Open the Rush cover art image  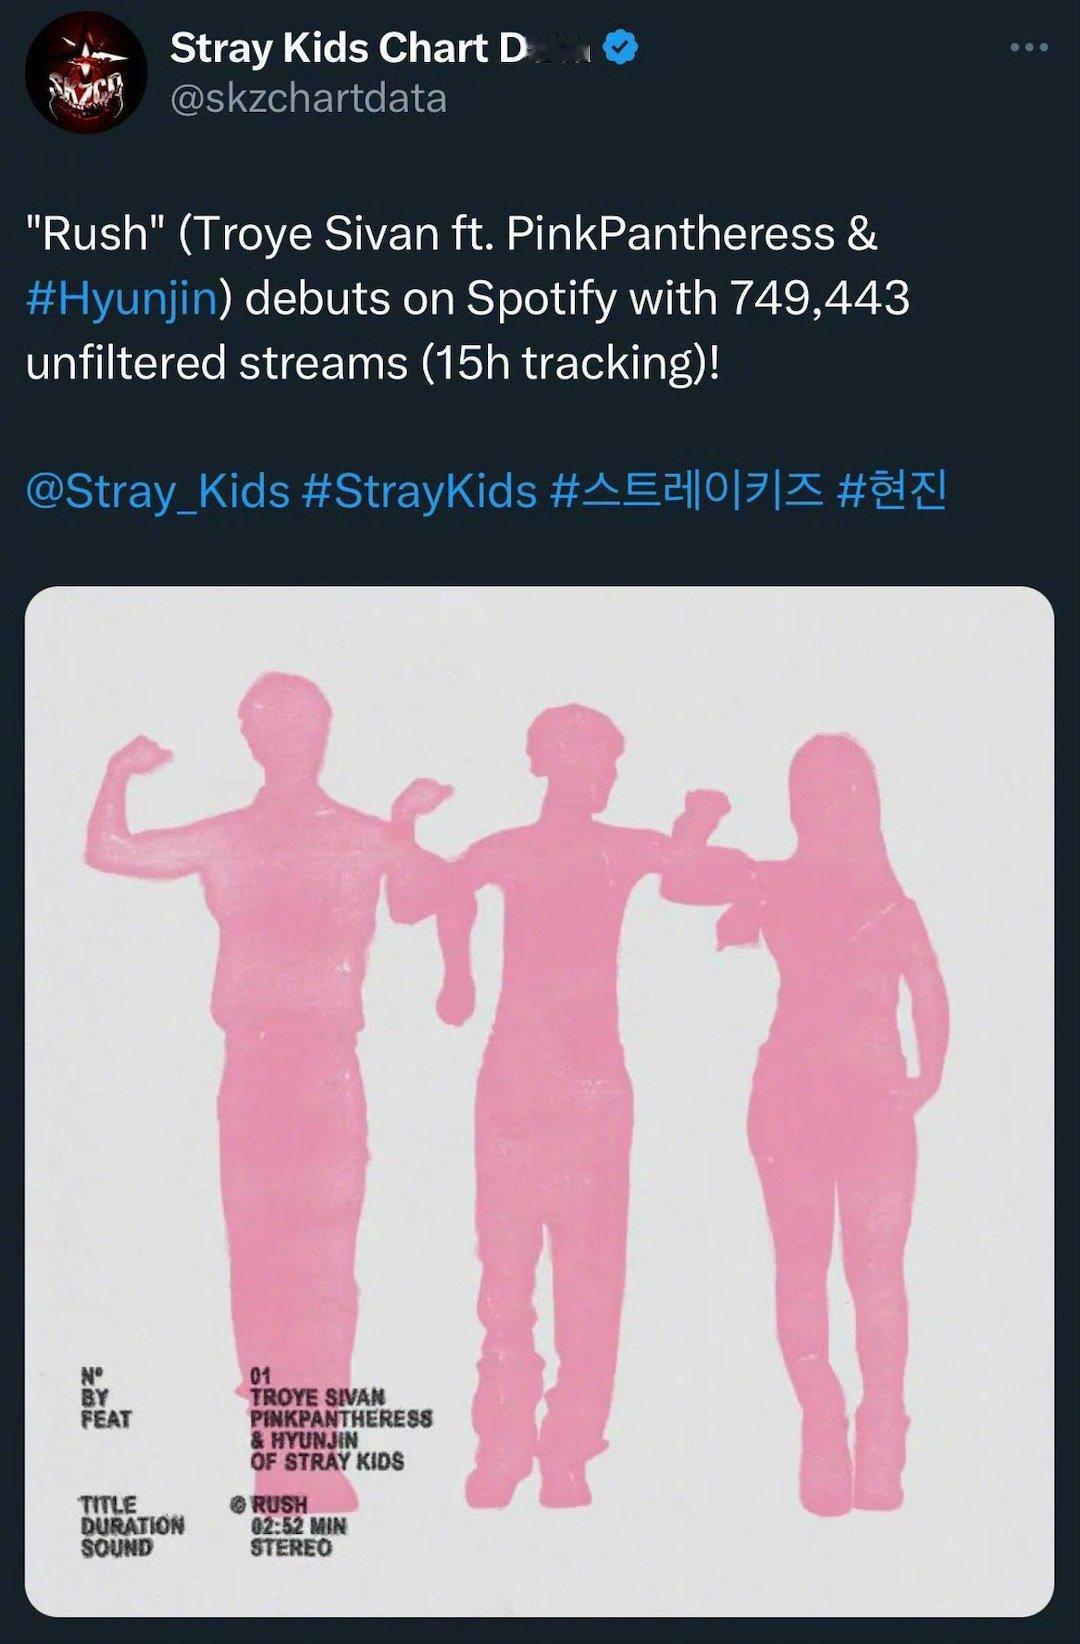click(540, 1101)
